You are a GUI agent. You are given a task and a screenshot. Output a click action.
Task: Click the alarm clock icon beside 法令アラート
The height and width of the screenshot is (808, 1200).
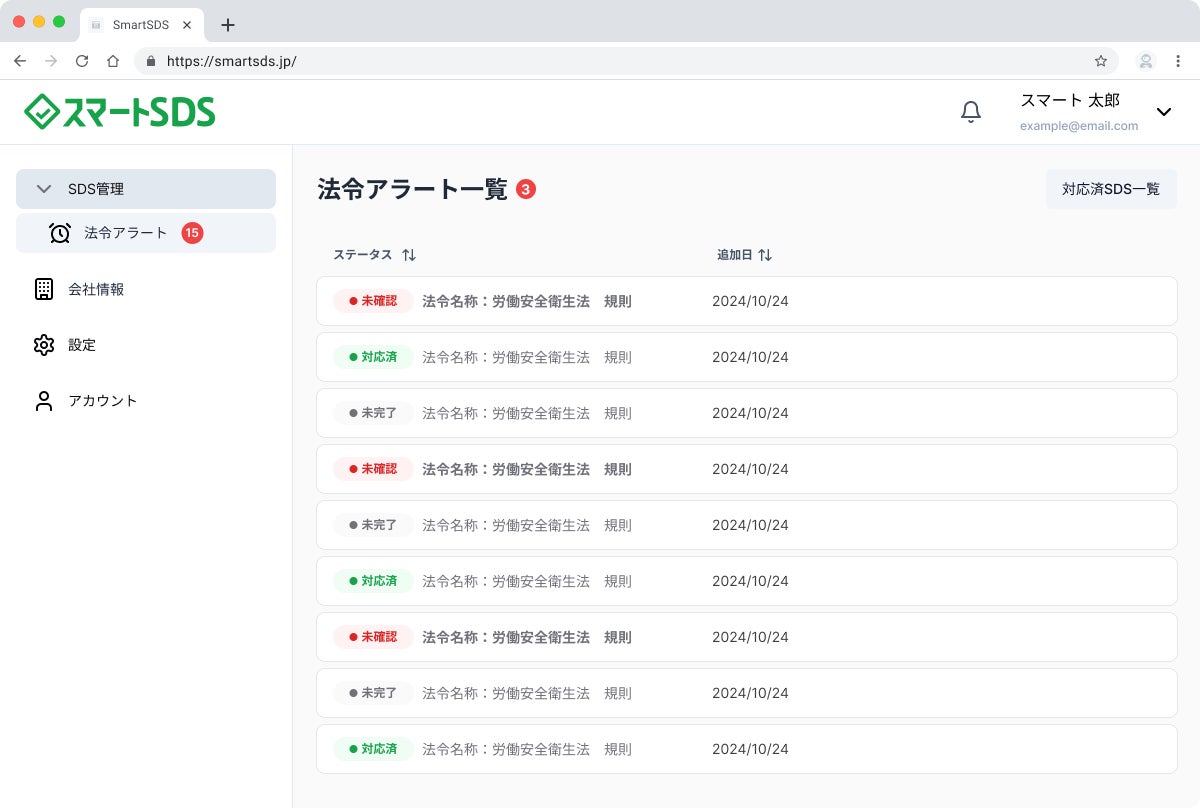coord(60,233)
